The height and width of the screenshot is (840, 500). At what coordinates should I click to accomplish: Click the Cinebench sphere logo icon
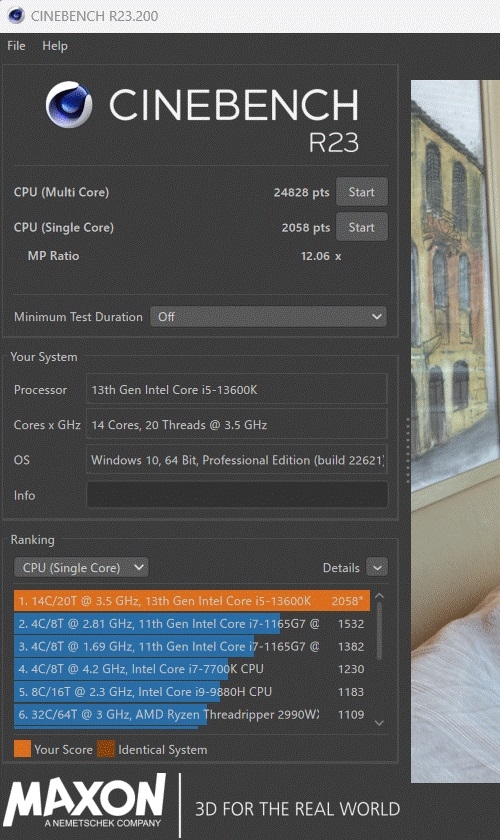pyautogui.click(x=69, y=104)
